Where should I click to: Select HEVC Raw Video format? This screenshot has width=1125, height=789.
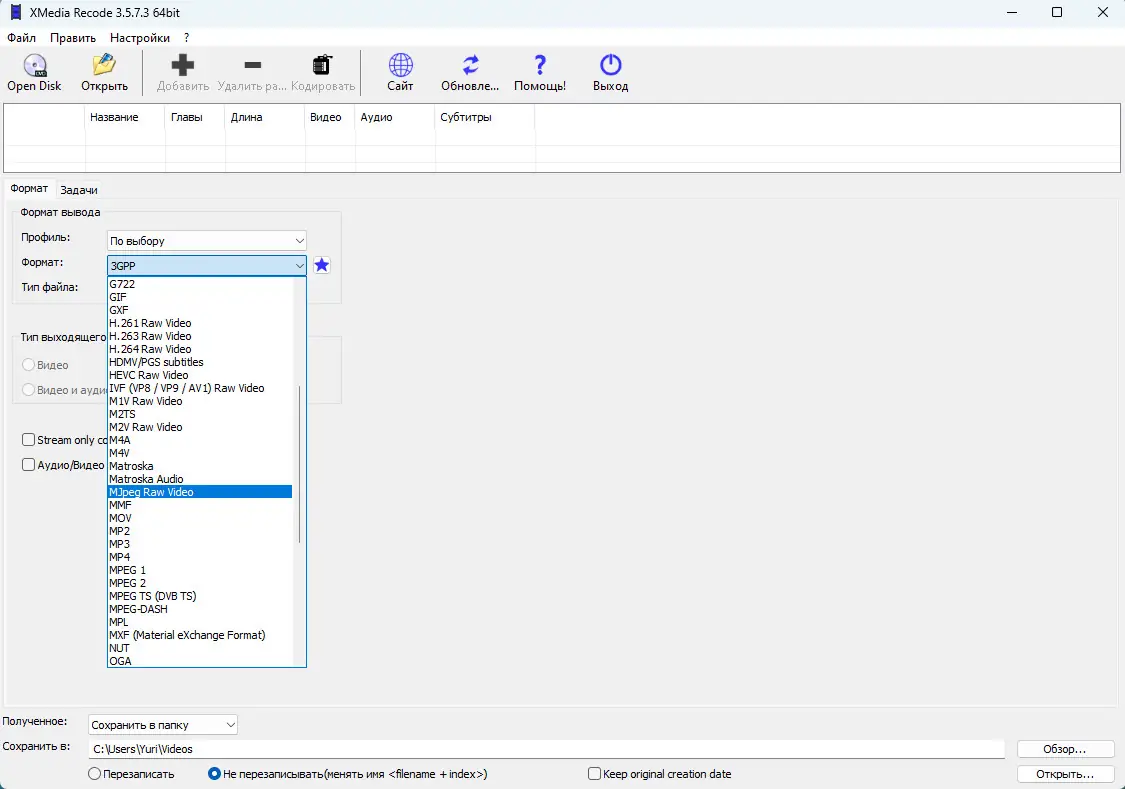tap(200, 375)
